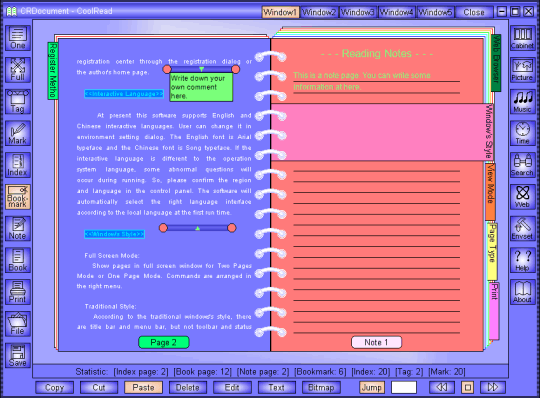Click the square stop button

467,387
